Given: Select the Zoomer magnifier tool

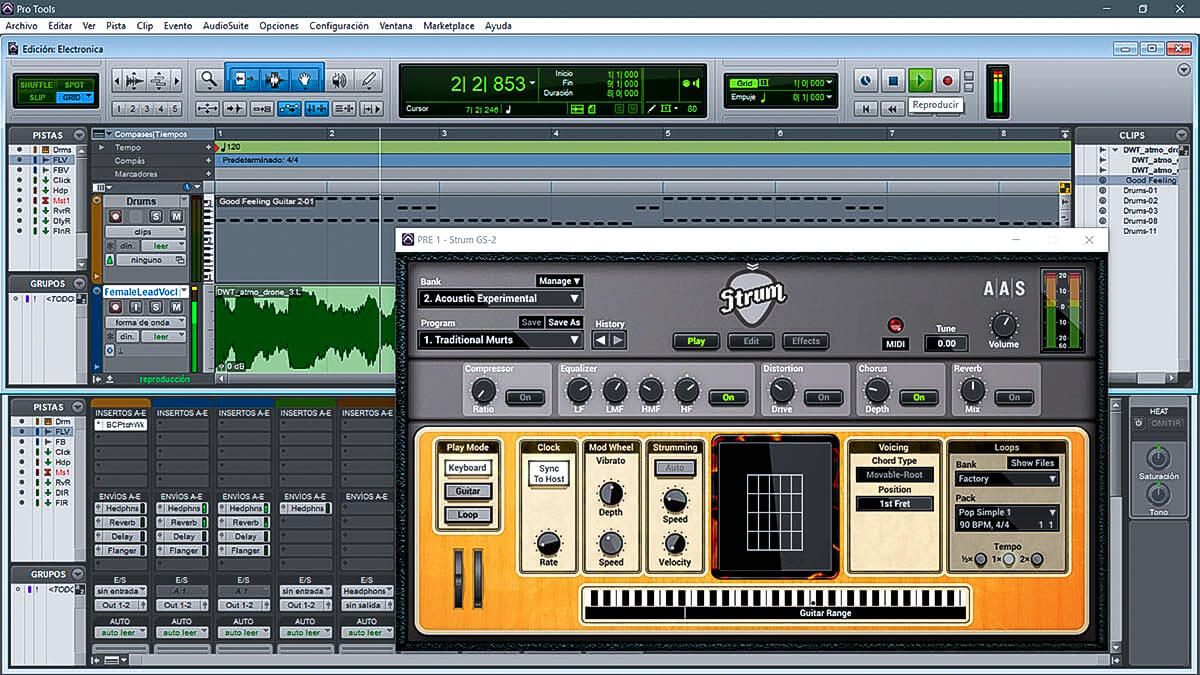Looking at the screenshot, I should click(208, 80).
